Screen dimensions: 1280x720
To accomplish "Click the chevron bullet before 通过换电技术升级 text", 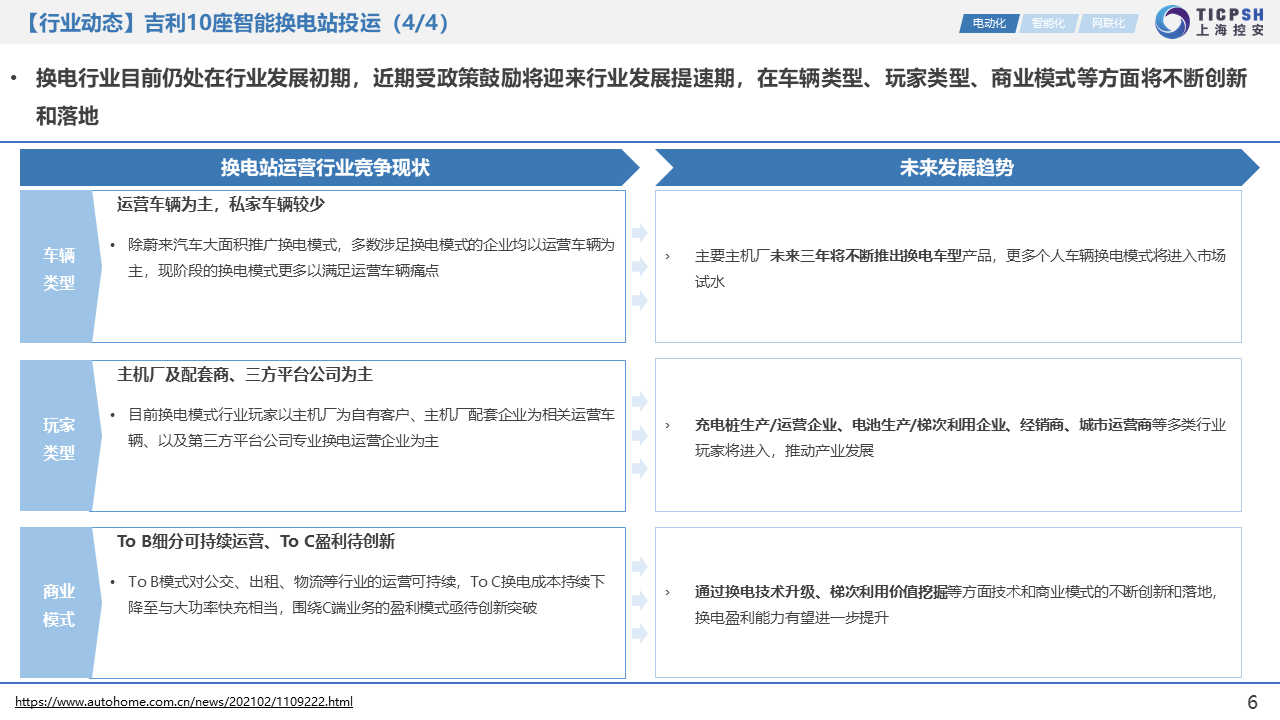I will tap(668, 592).
